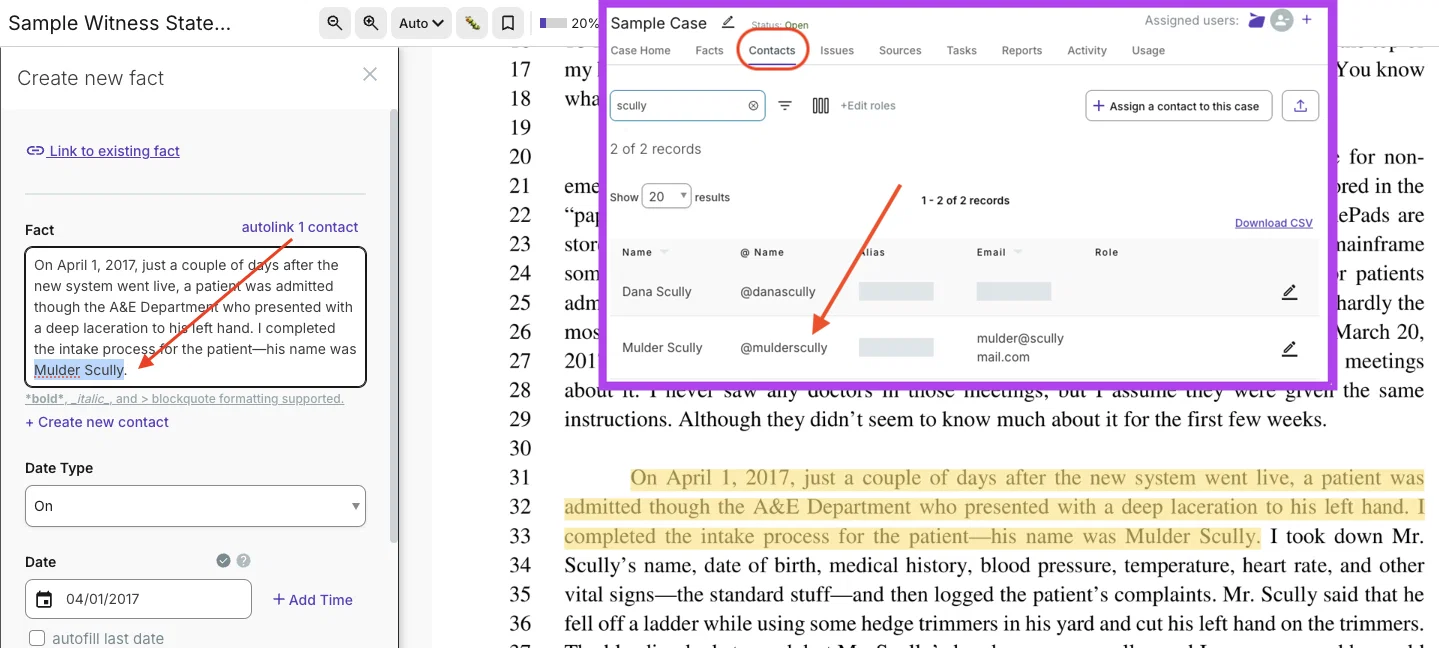Image resolution: width=1439 pixels, height=648 pixels.
Task: Tick the autofill last date checkbox
Action: pyautogui.click(x=37, y=638)
